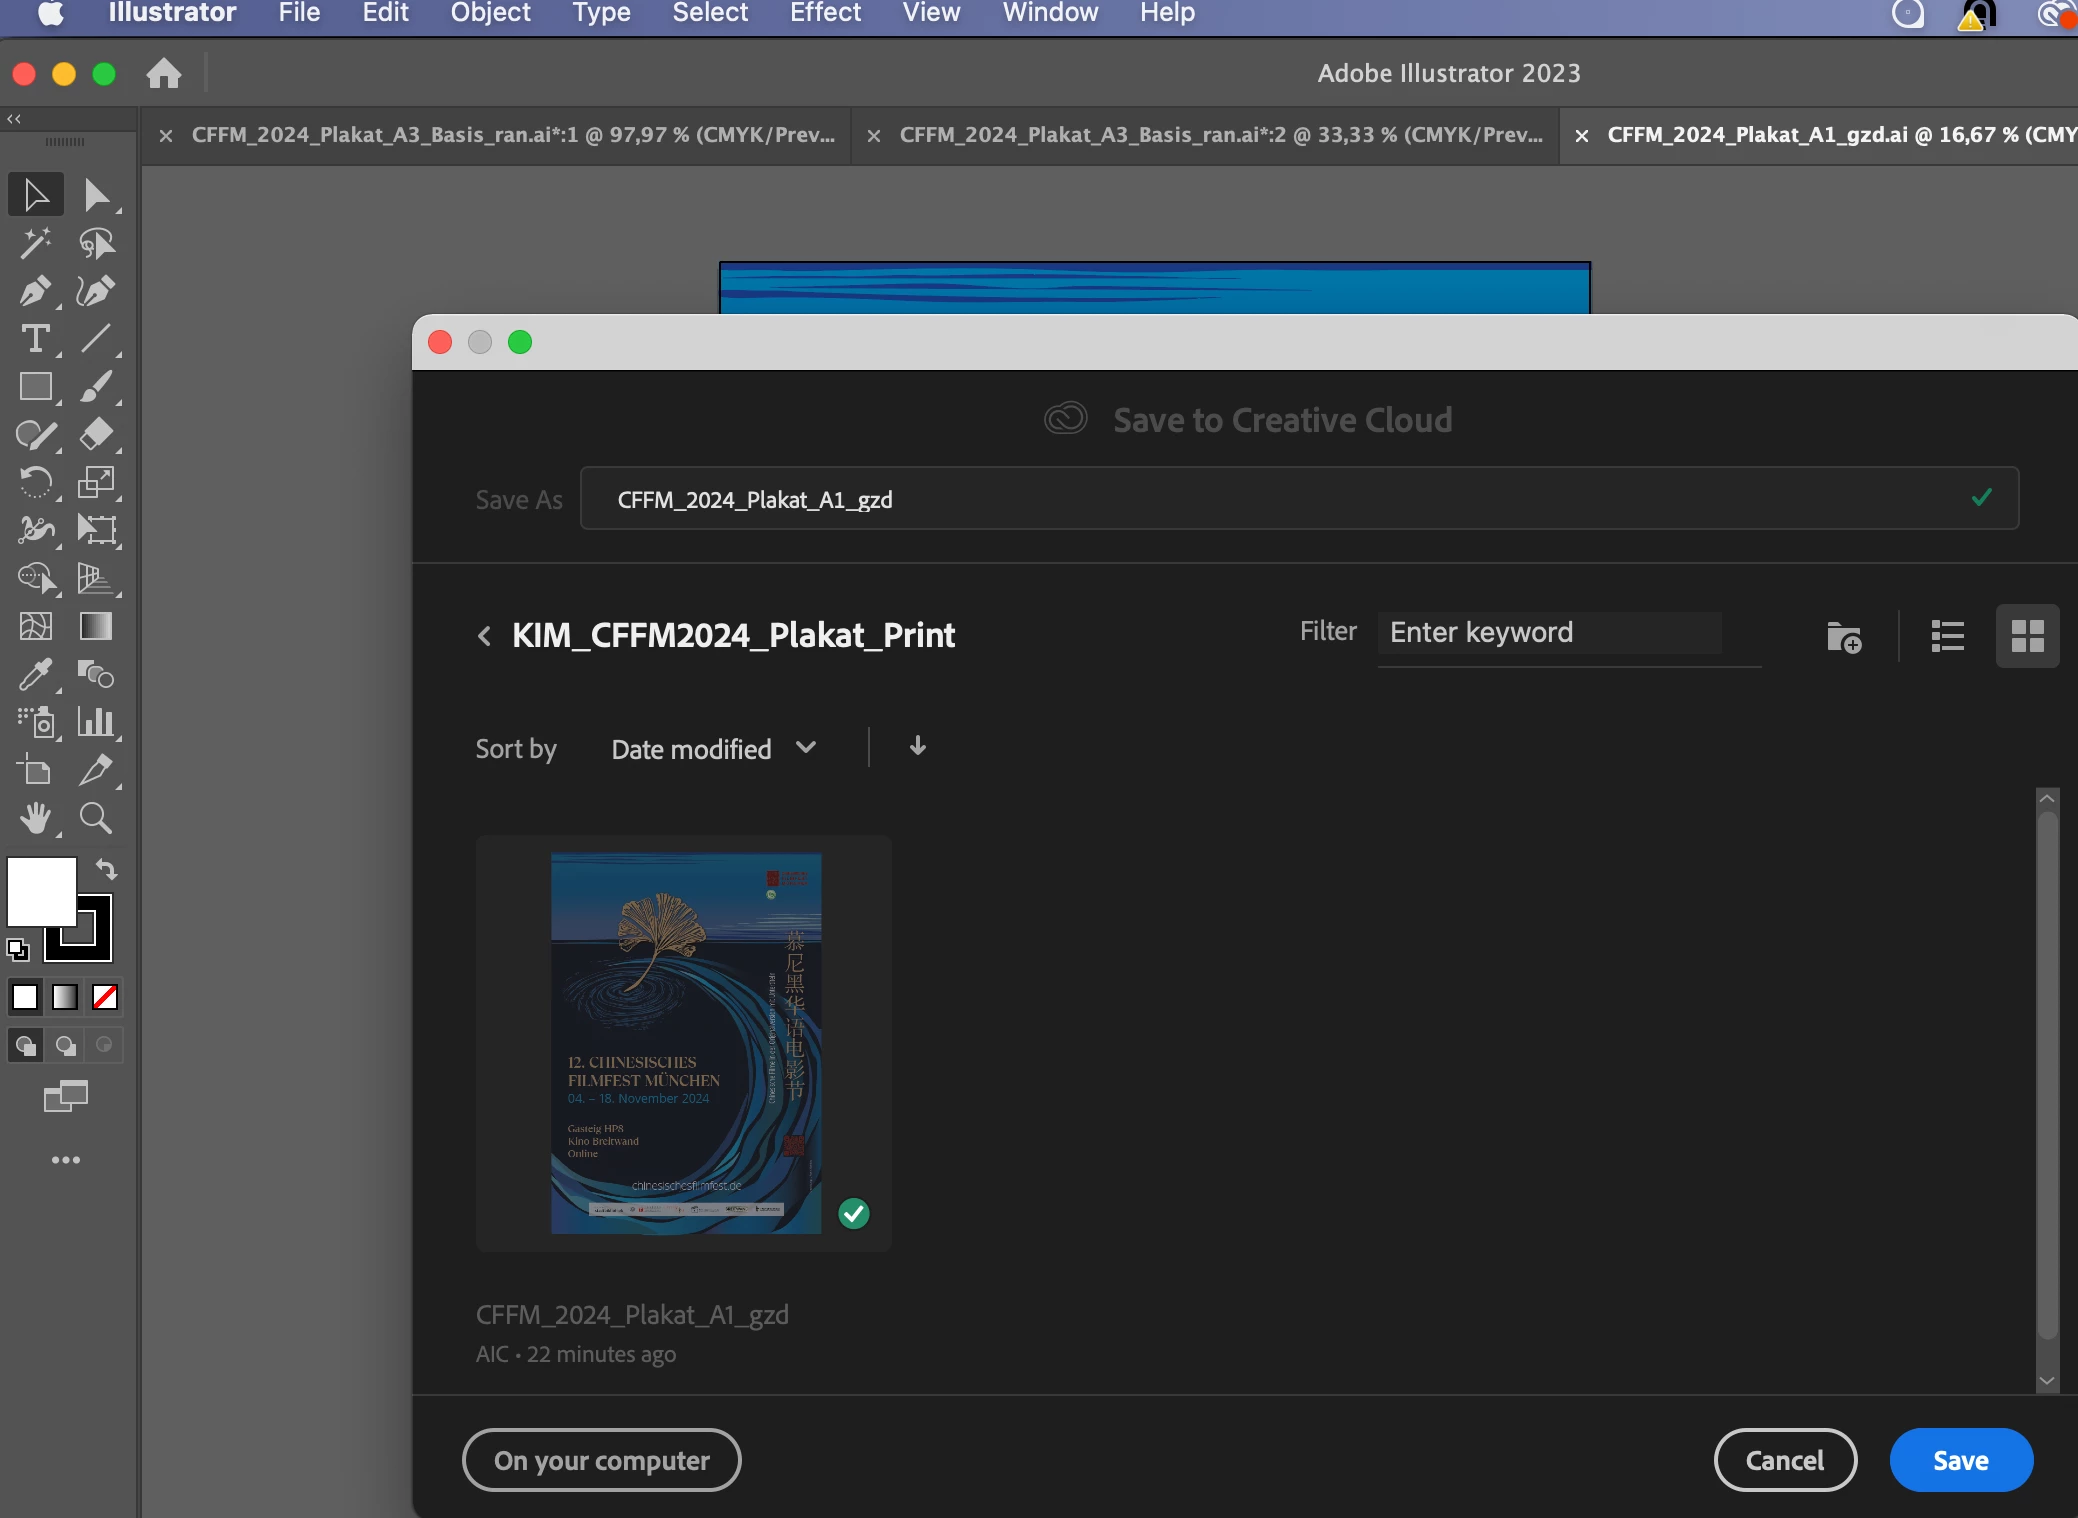
Task: Activate the Eyedropper tool
Action: (35, 675)
